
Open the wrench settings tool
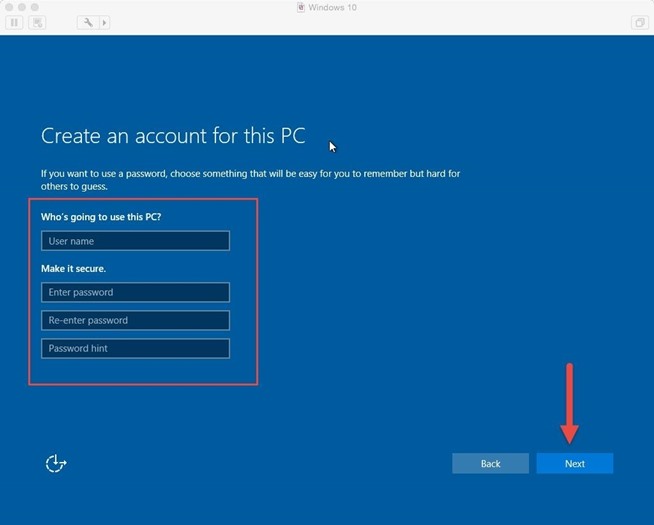[x=88, y=22]
